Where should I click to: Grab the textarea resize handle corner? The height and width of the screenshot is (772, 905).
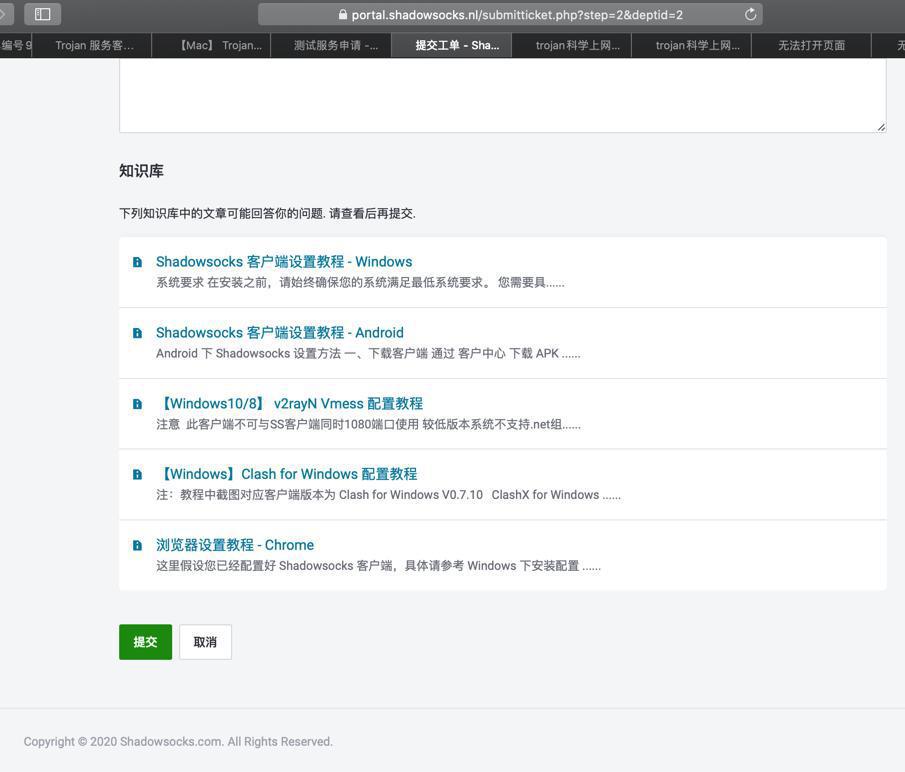(x=881, y=127)
